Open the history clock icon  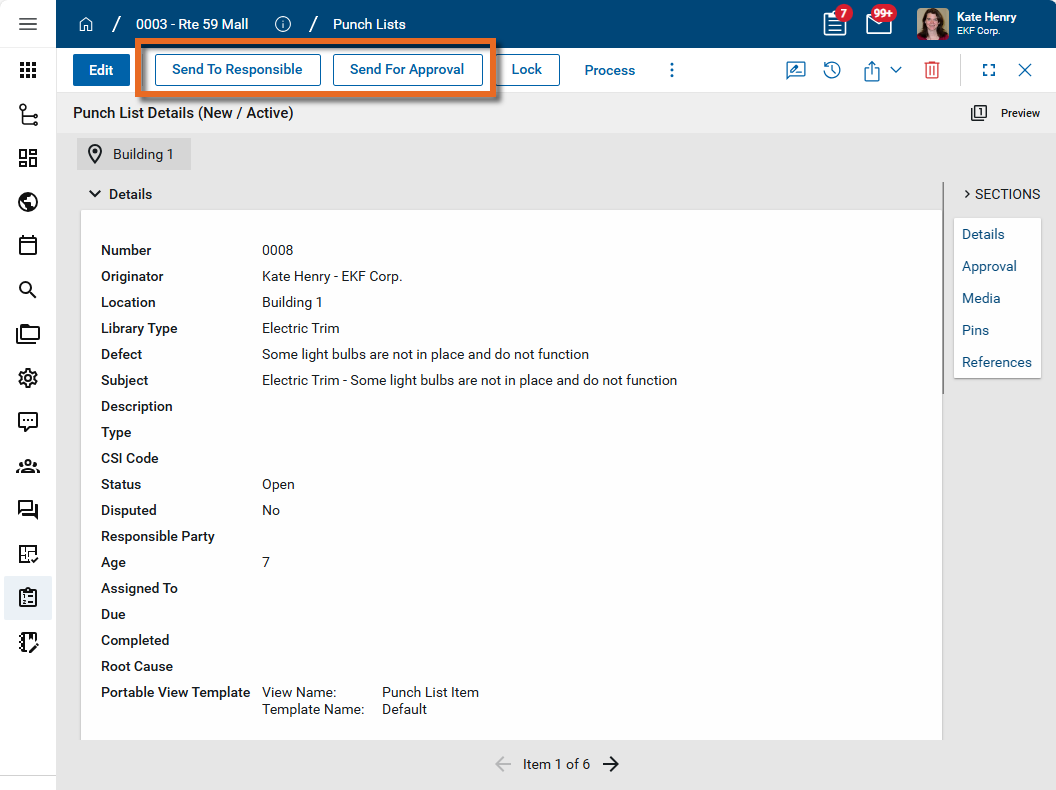[x=832, y=70]
